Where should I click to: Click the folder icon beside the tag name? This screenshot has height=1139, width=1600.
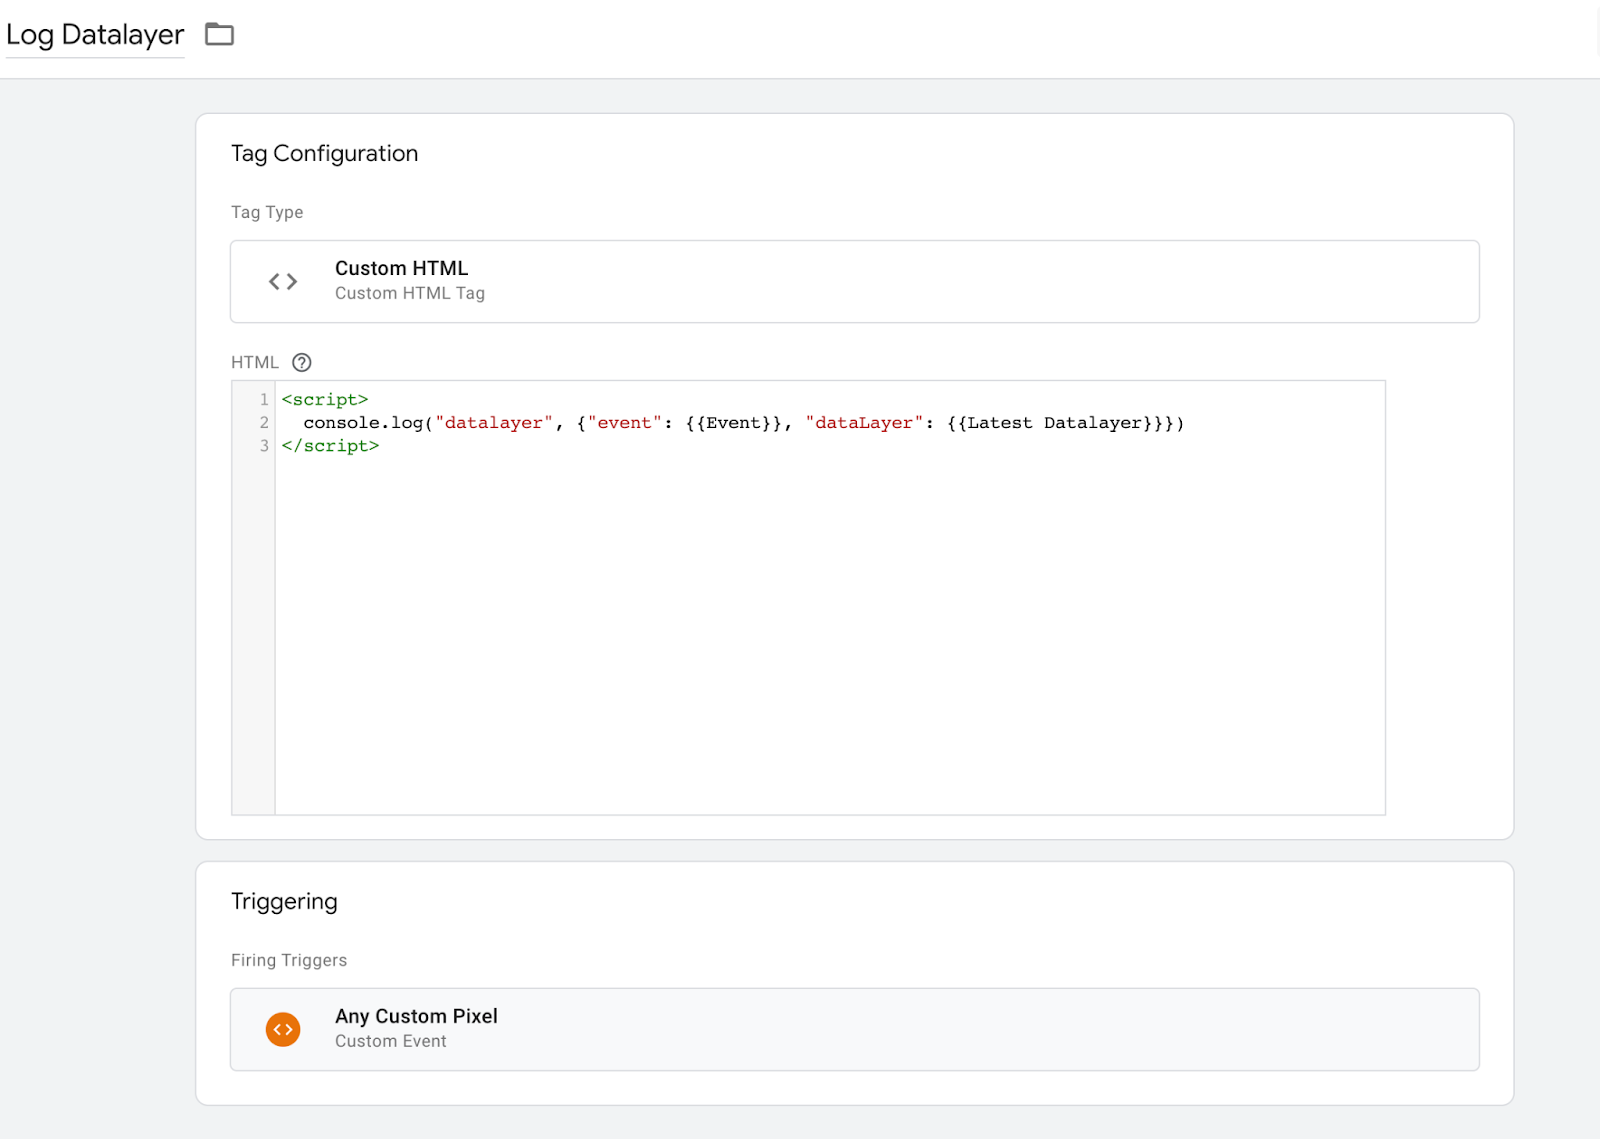[x=219, y=35]
